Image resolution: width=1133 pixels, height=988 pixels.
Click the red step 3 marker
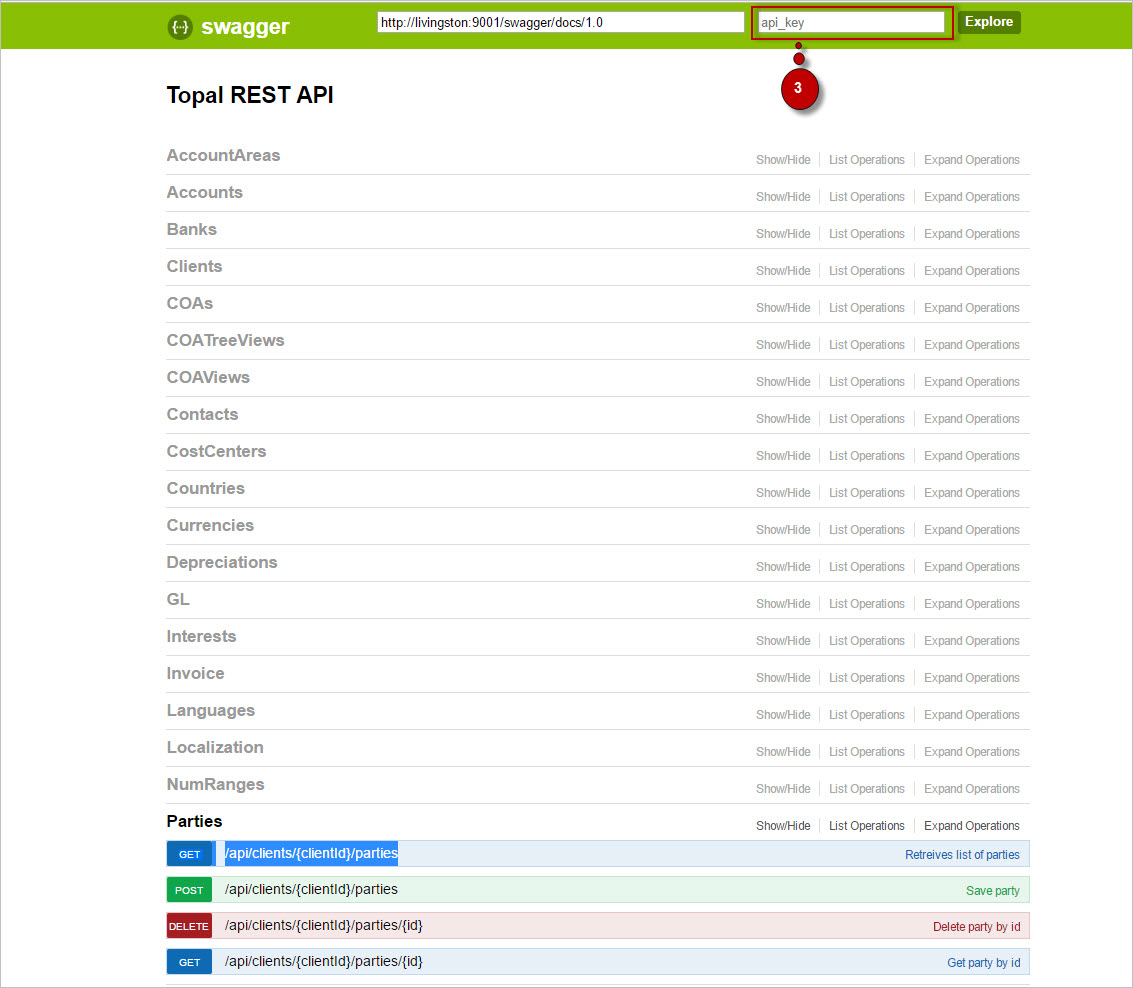(x=798, y=88)
